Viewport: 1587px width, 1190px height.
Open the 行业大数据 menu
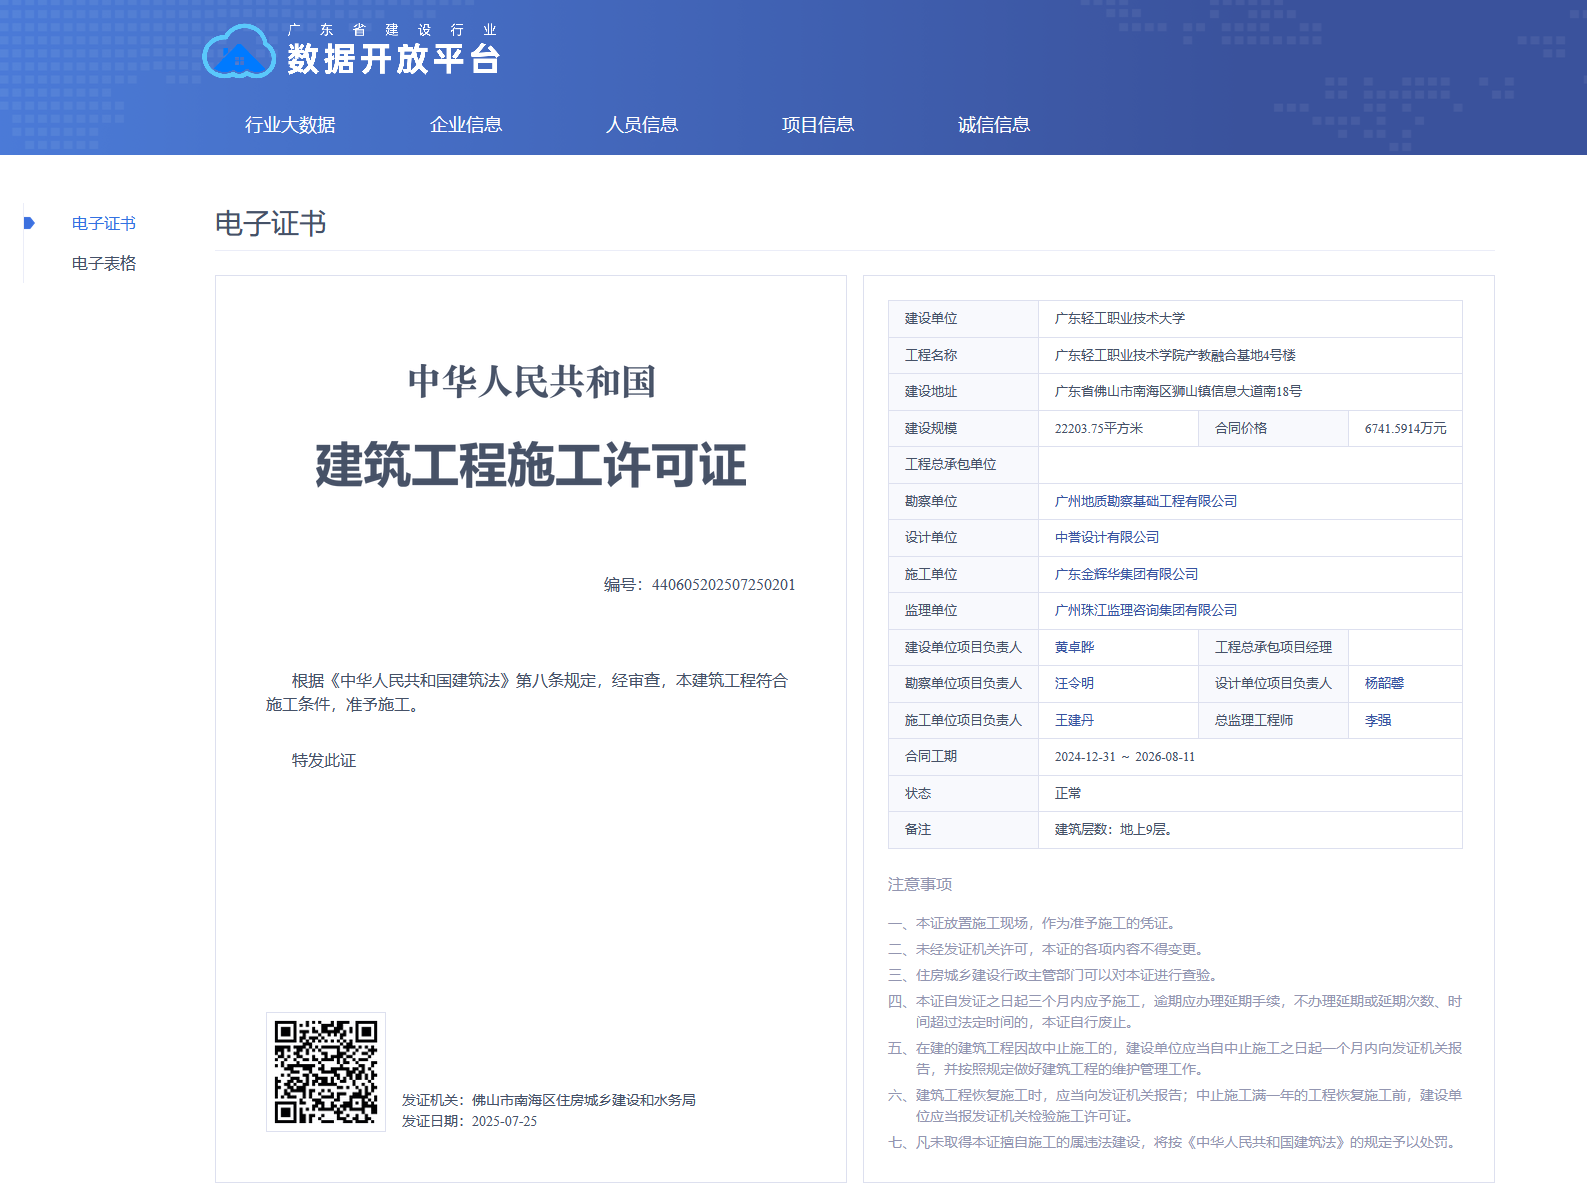click(x=290, y=125)
